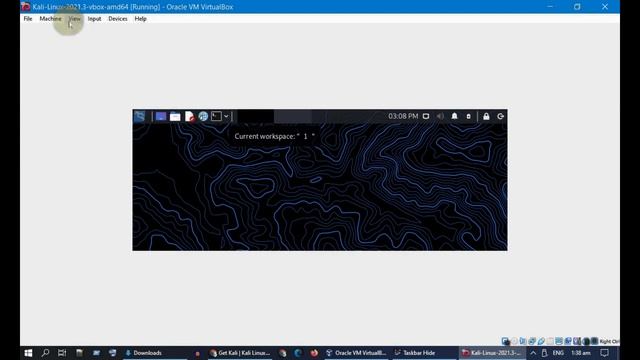Click the Kali log out icon
This screenshot has width=640, height=360.
coord(500,116)
